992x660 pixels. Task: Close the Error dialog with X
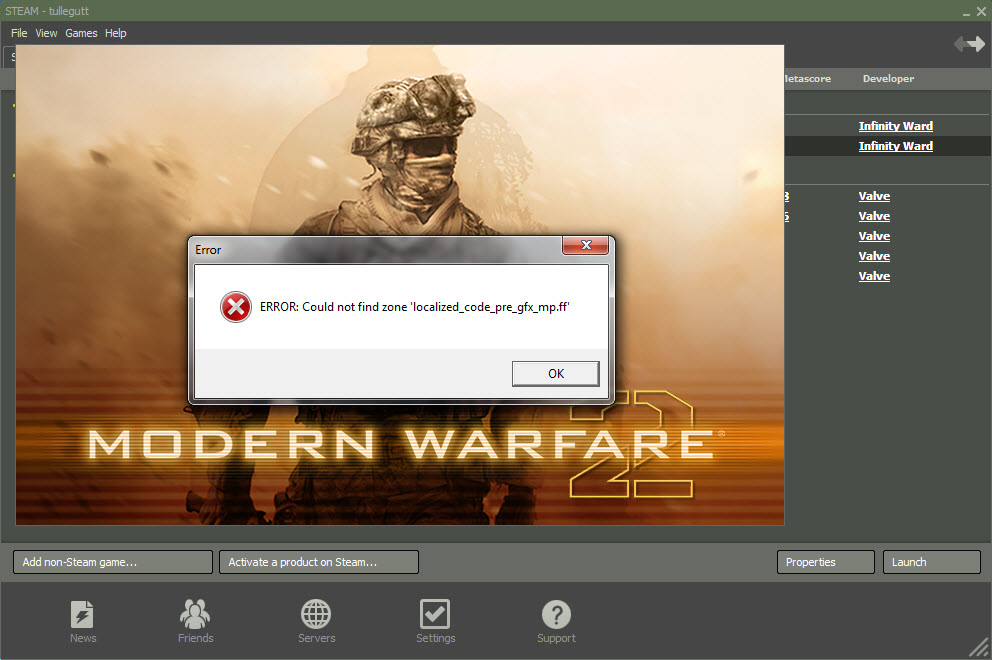[x=586, y=245]
